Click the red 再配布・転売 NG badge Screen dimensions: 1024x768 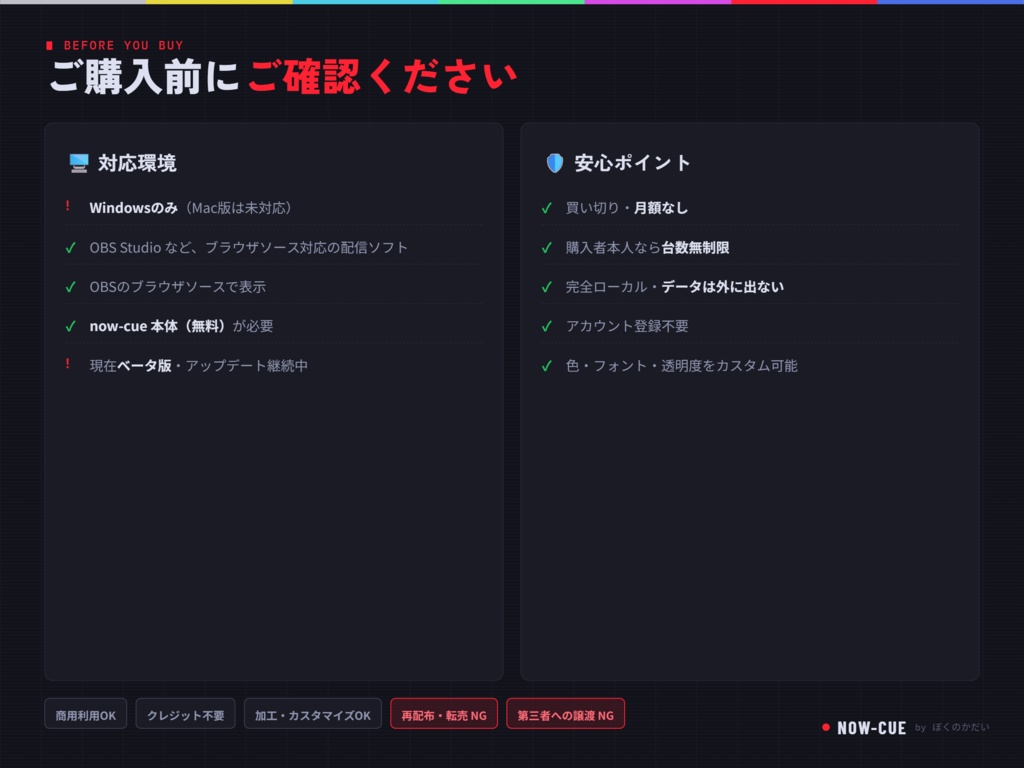(444, 715)
